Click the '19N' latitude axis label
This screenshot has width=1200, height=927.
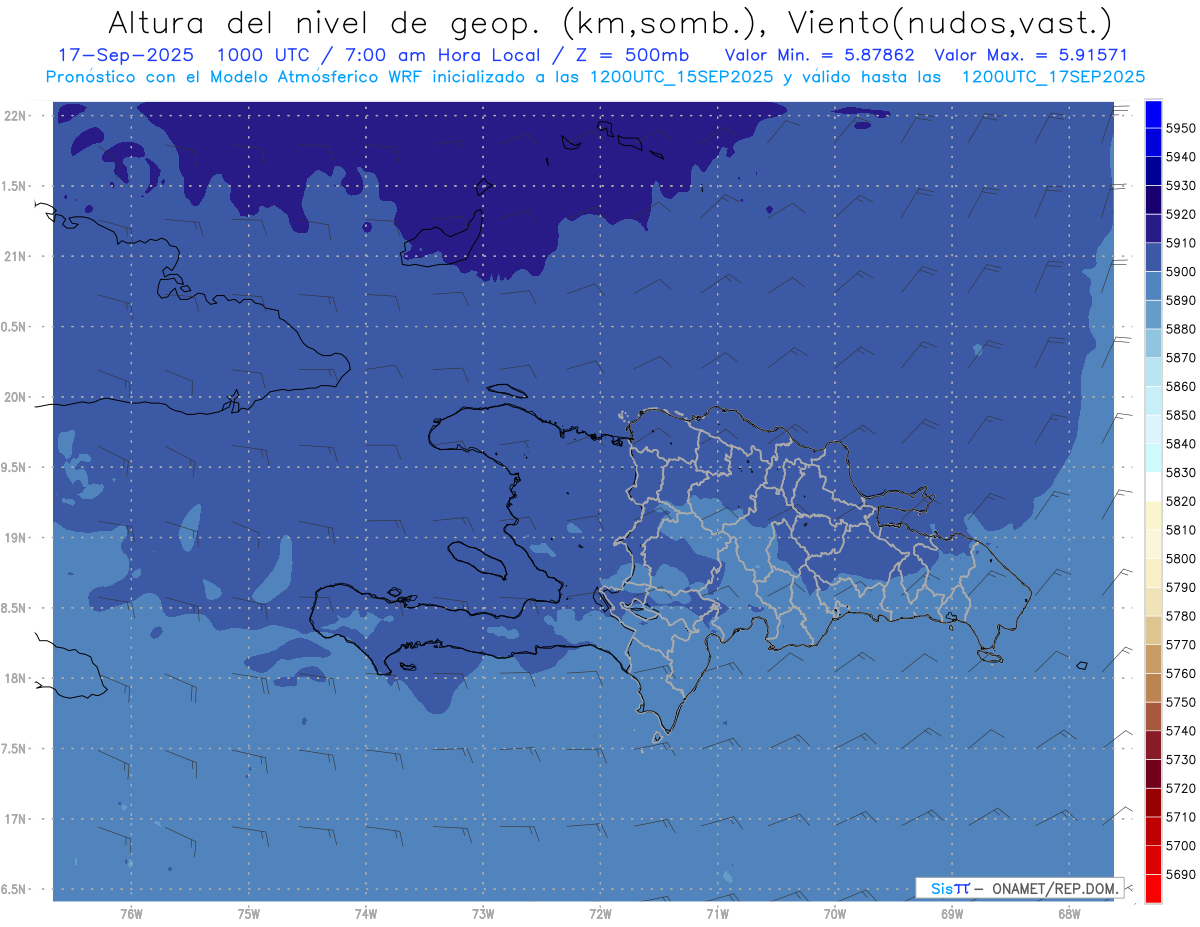click(x=17, y=538)
